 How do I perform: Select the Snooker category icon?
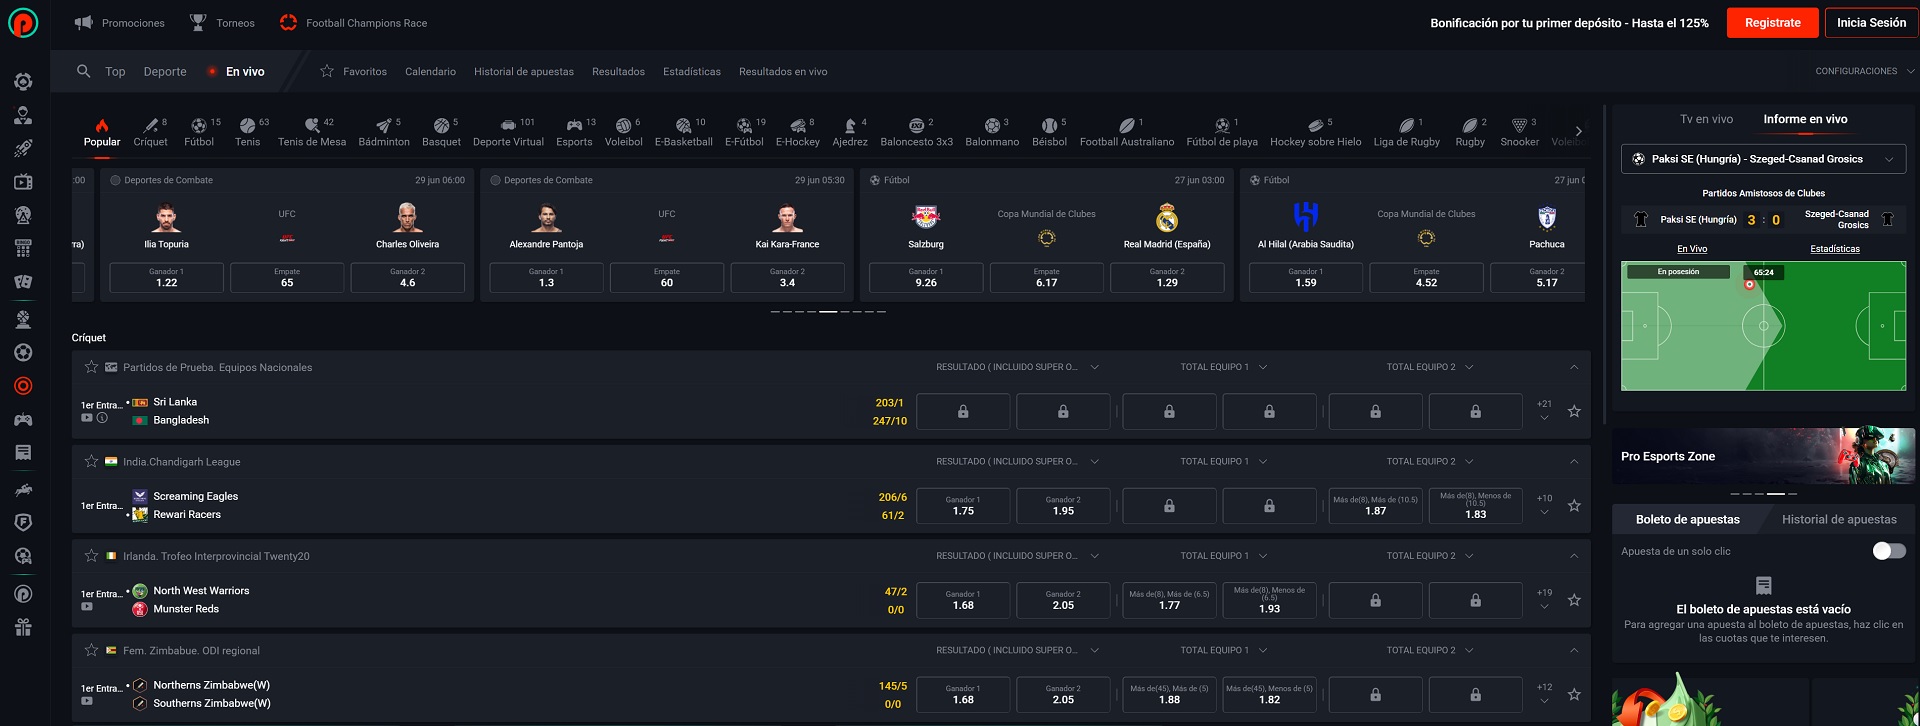pos(1519,132)
